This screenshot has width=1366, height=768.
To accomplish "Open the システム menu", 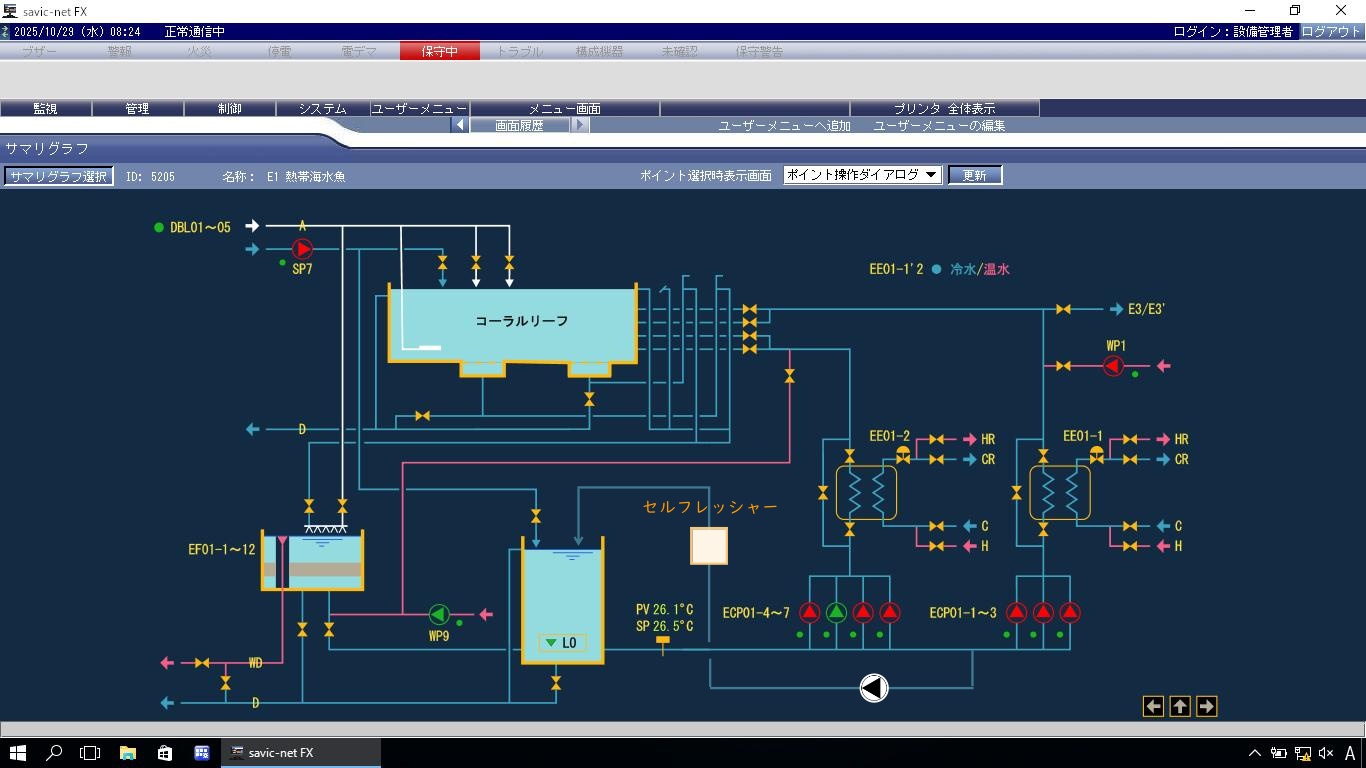I will pyautogui.click(x=322, y=108).
